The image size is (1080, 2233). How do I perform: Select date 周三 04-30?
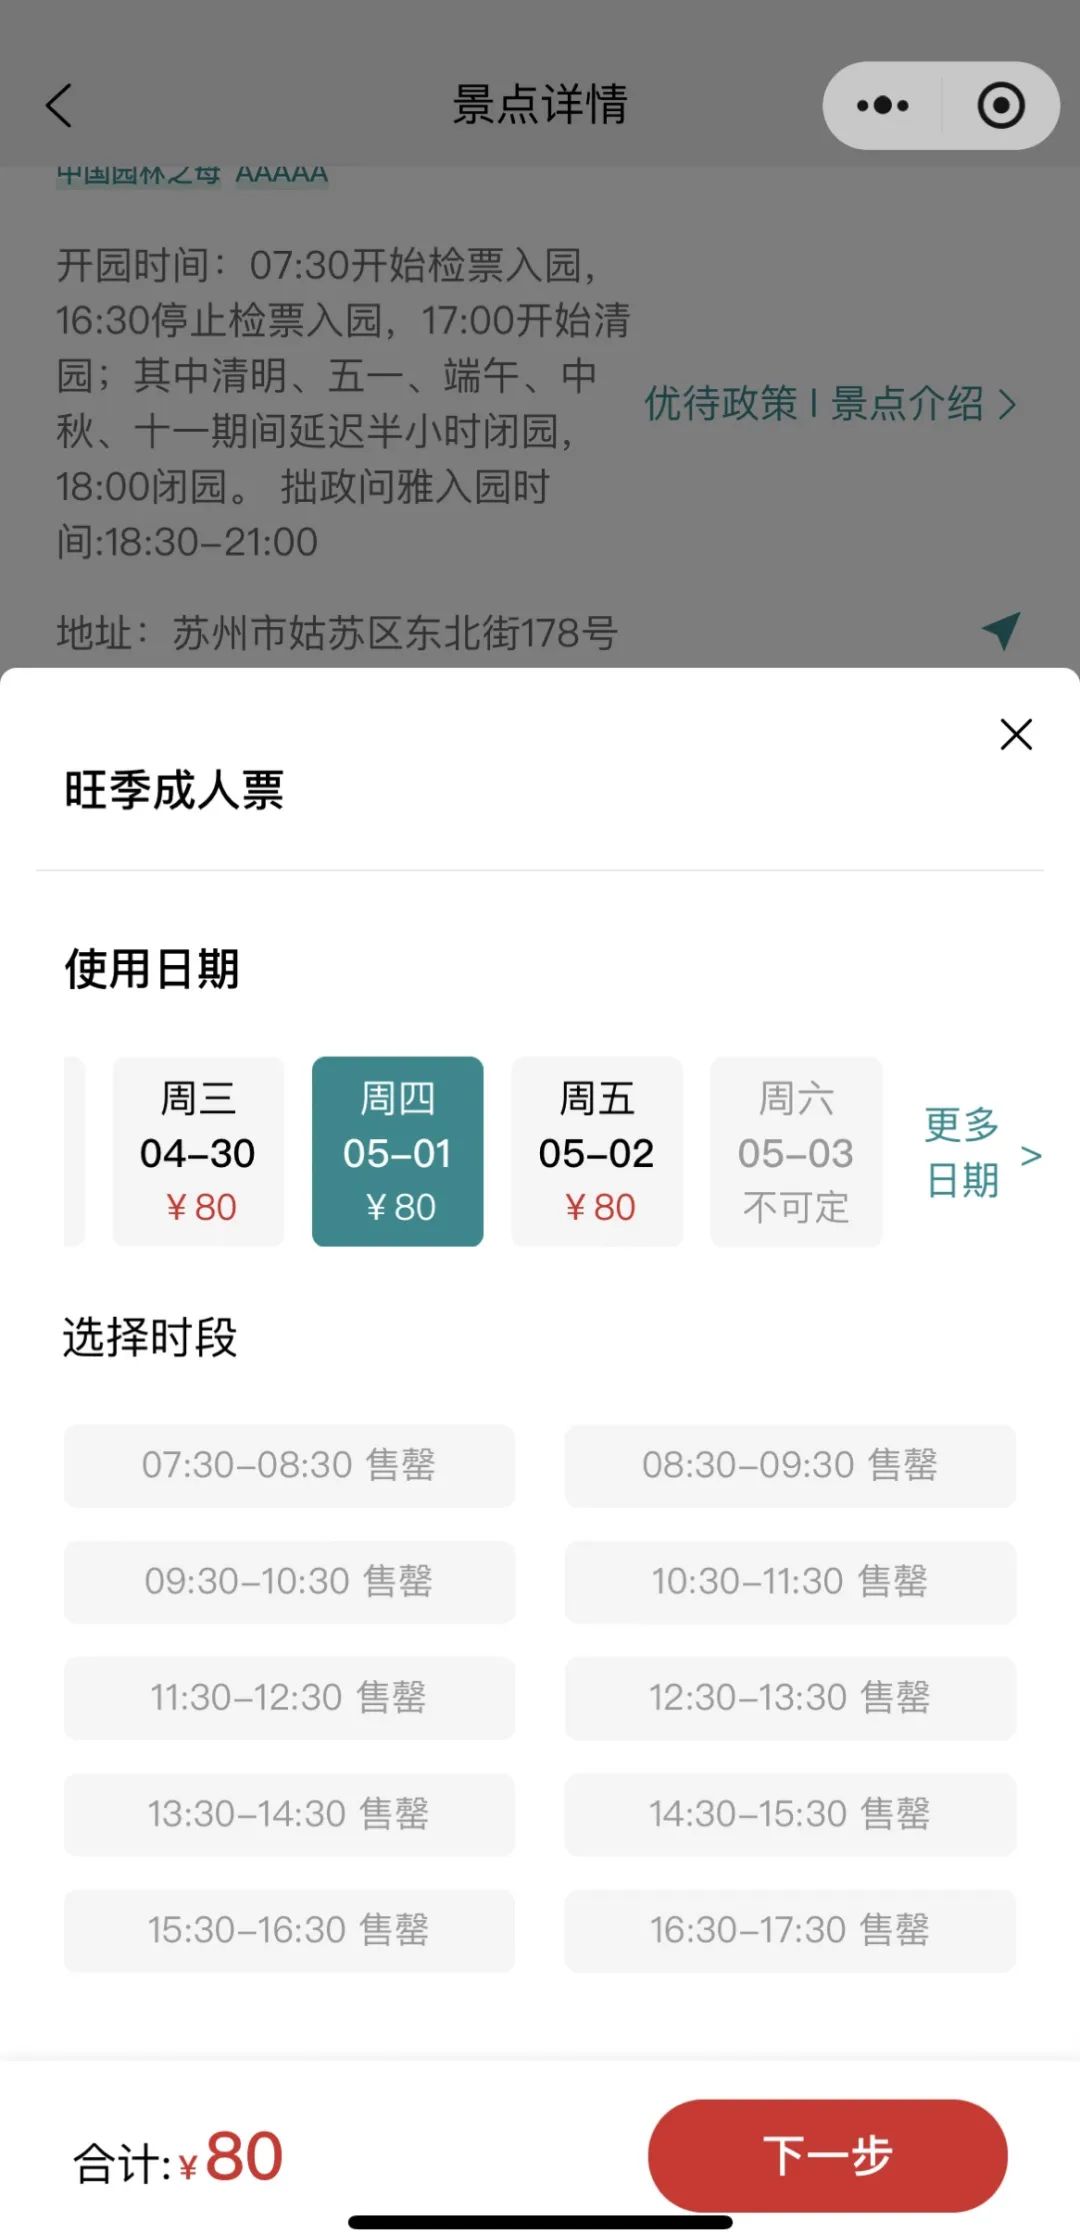click(x=198, y=1151)
